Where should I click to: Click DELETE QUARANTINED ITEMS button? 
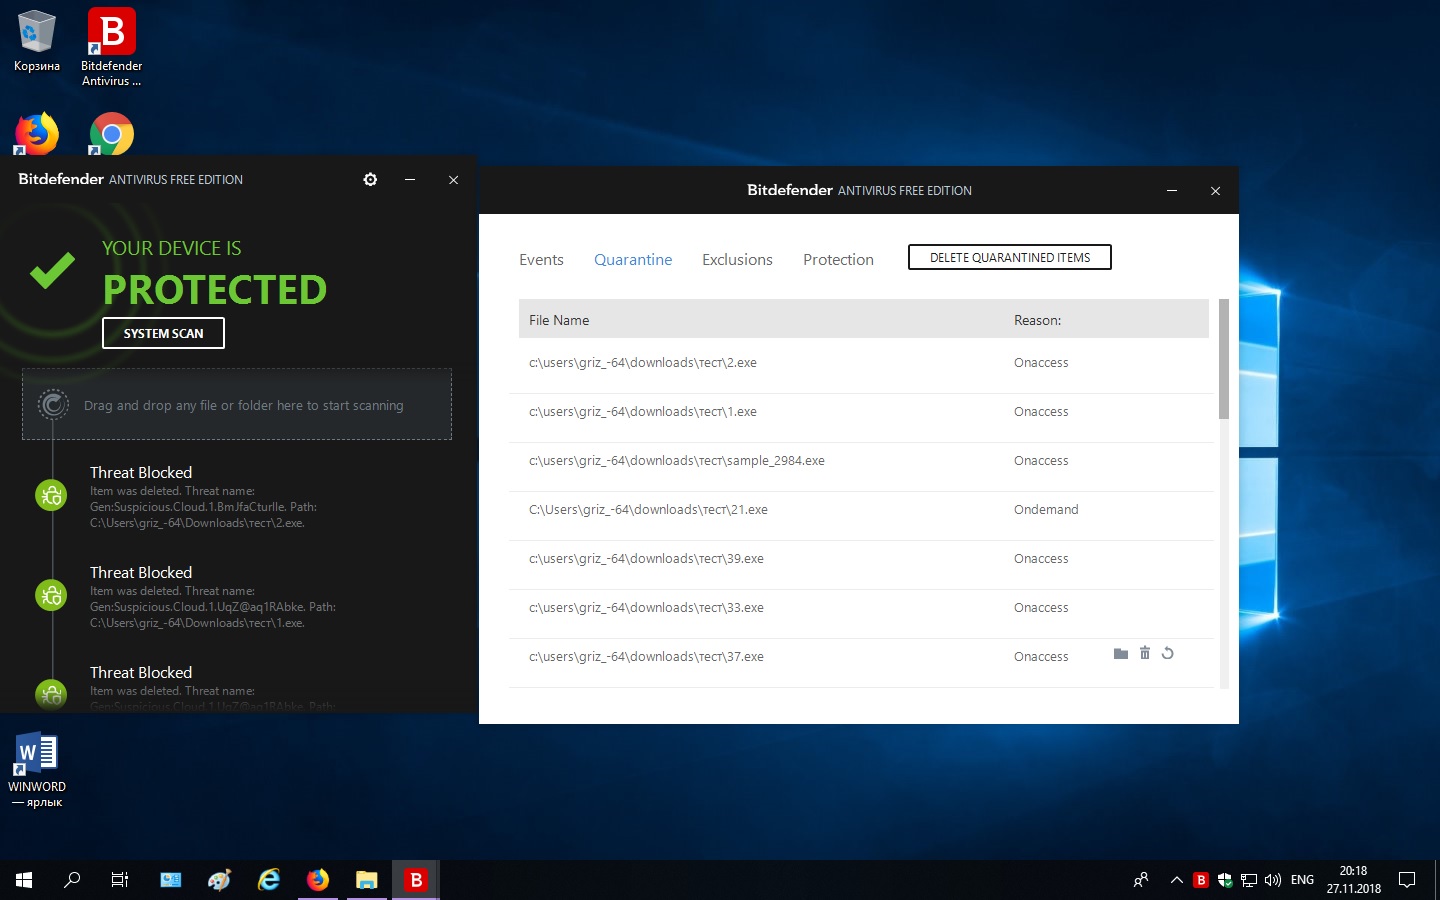[x=1009, y=257]
